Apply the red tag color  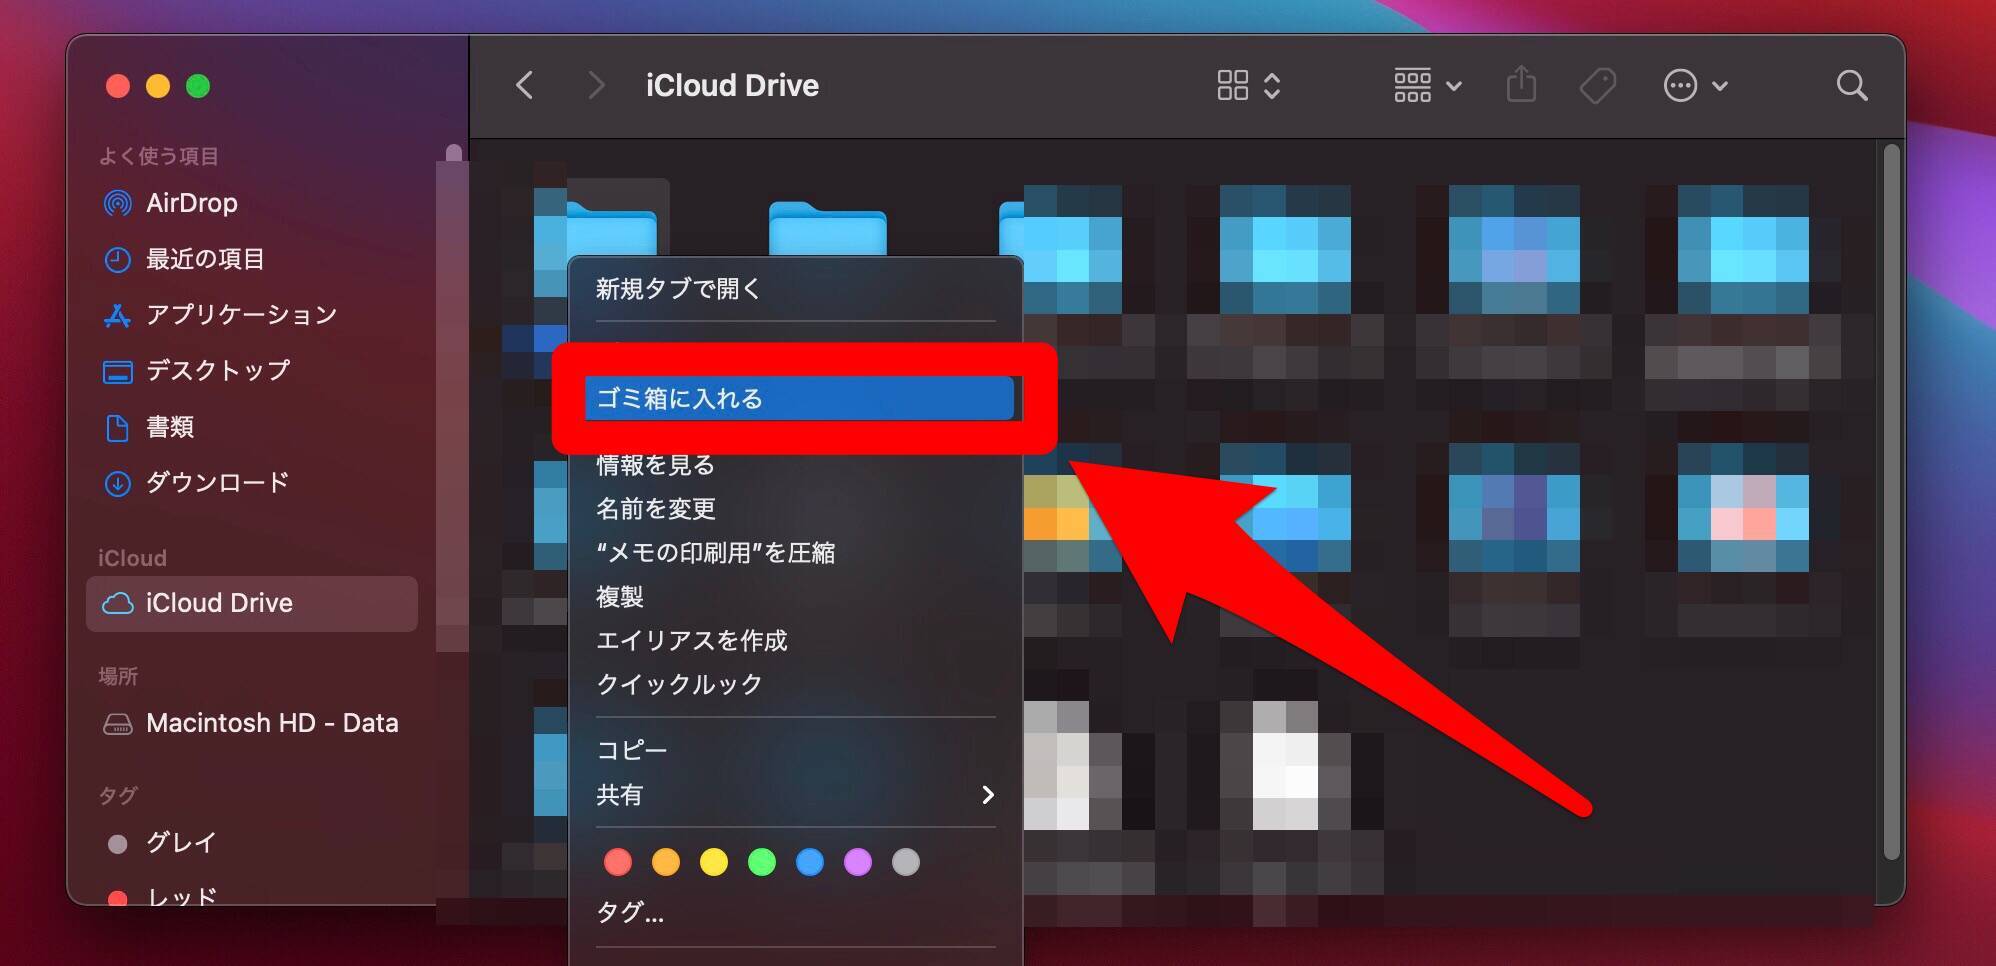(618, 862)
